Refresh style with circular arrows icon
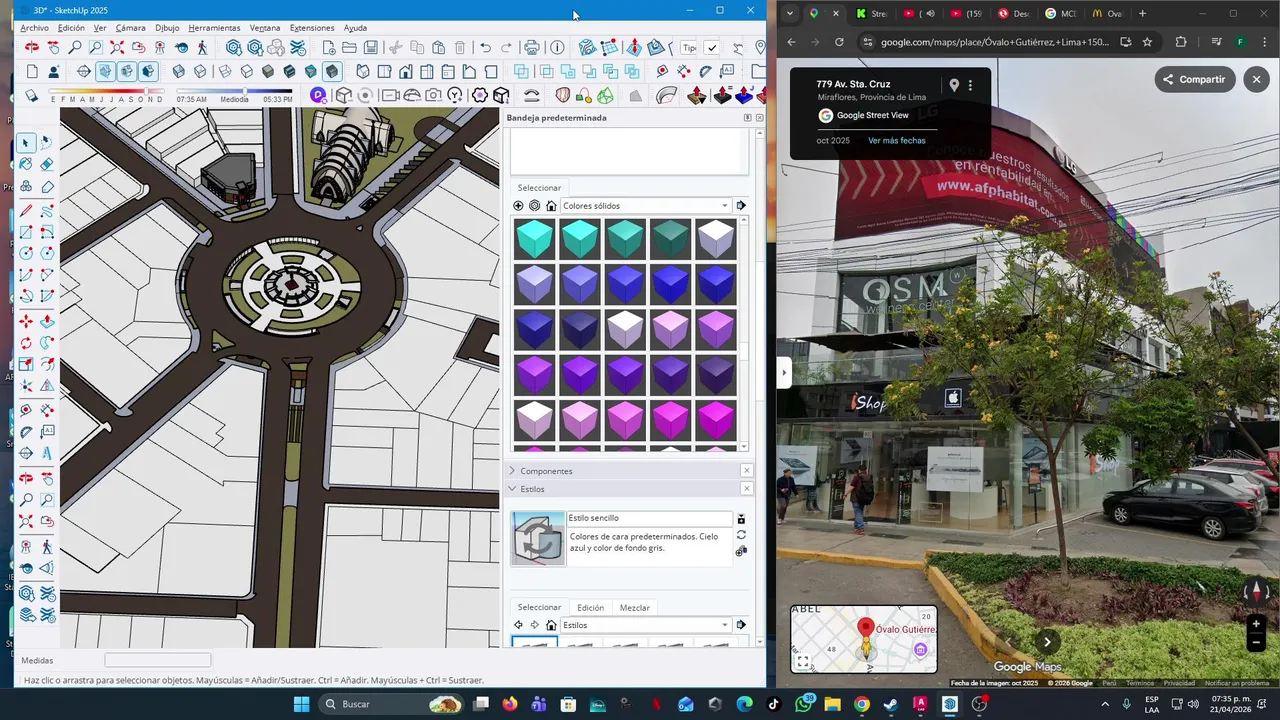1280x720 pixels. point(741,535)
